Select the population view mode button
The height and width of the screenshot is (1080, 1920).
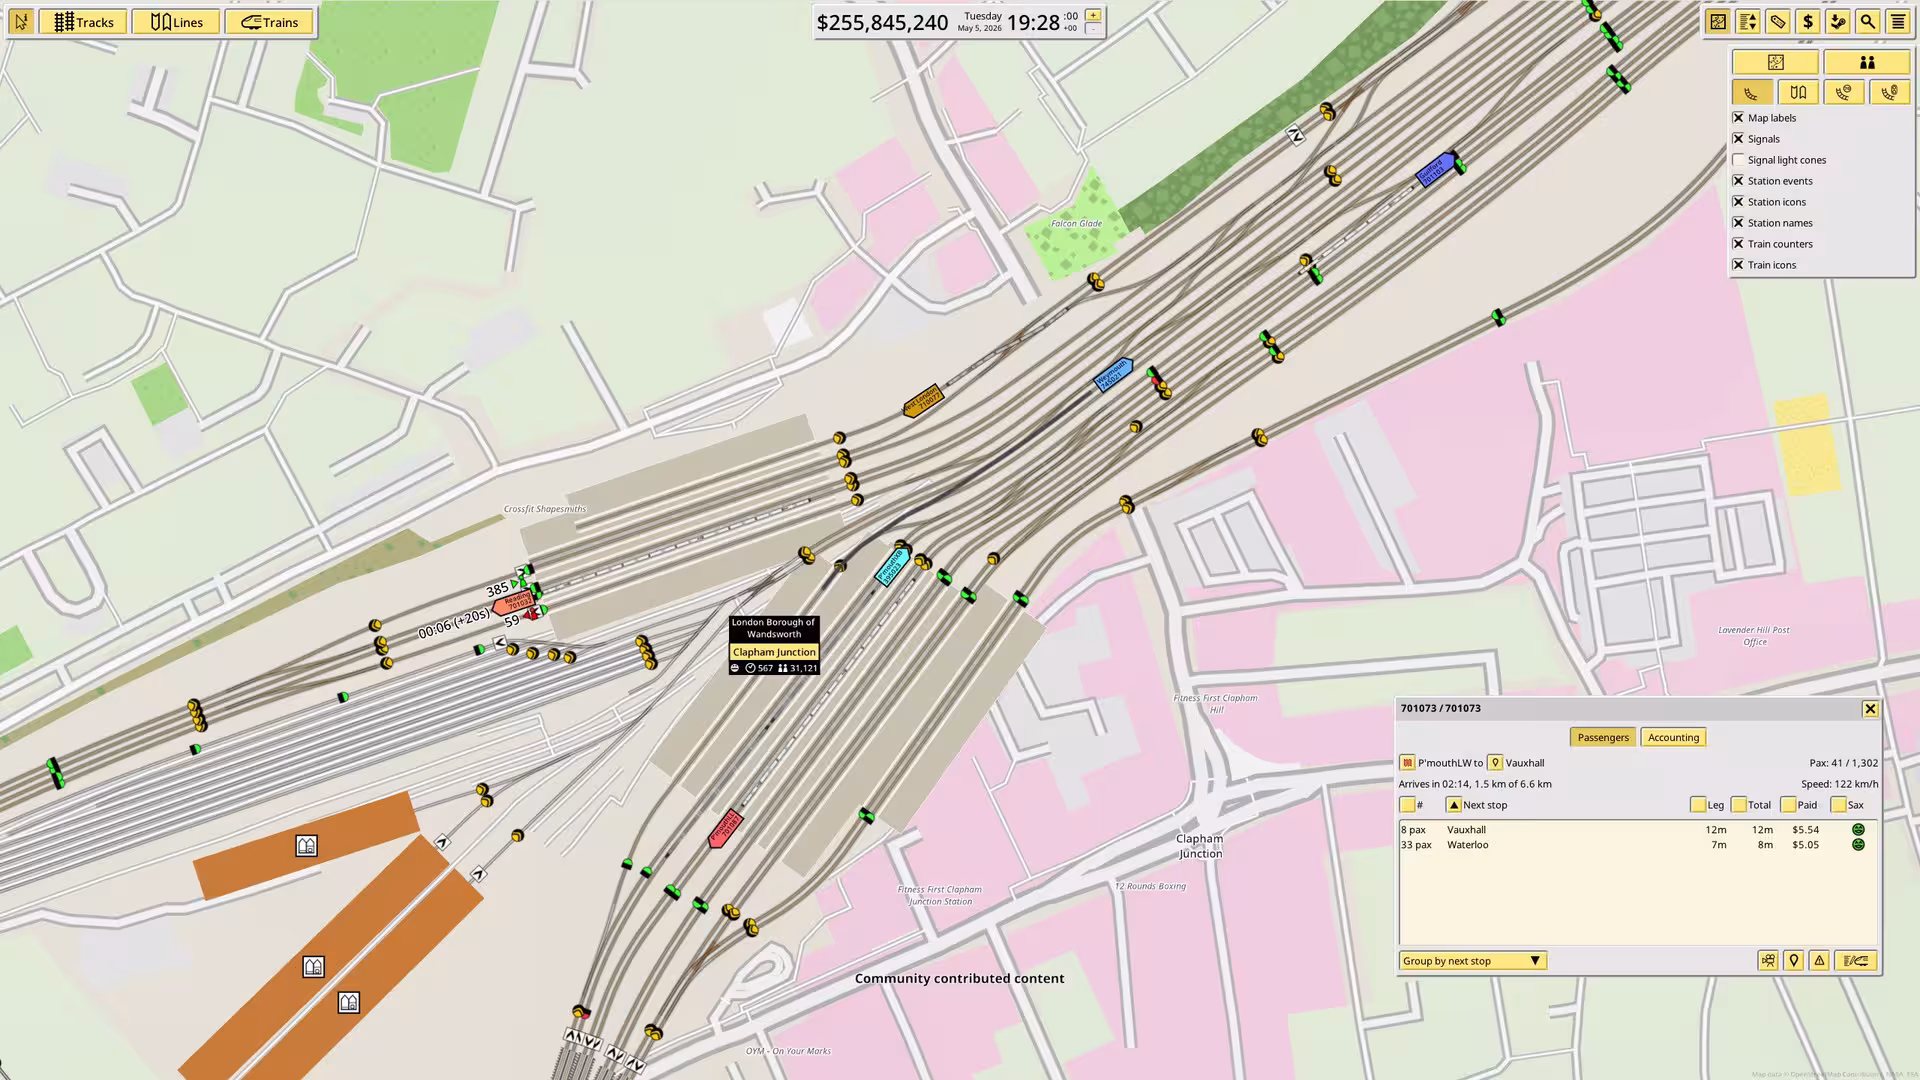point(1866,62)
